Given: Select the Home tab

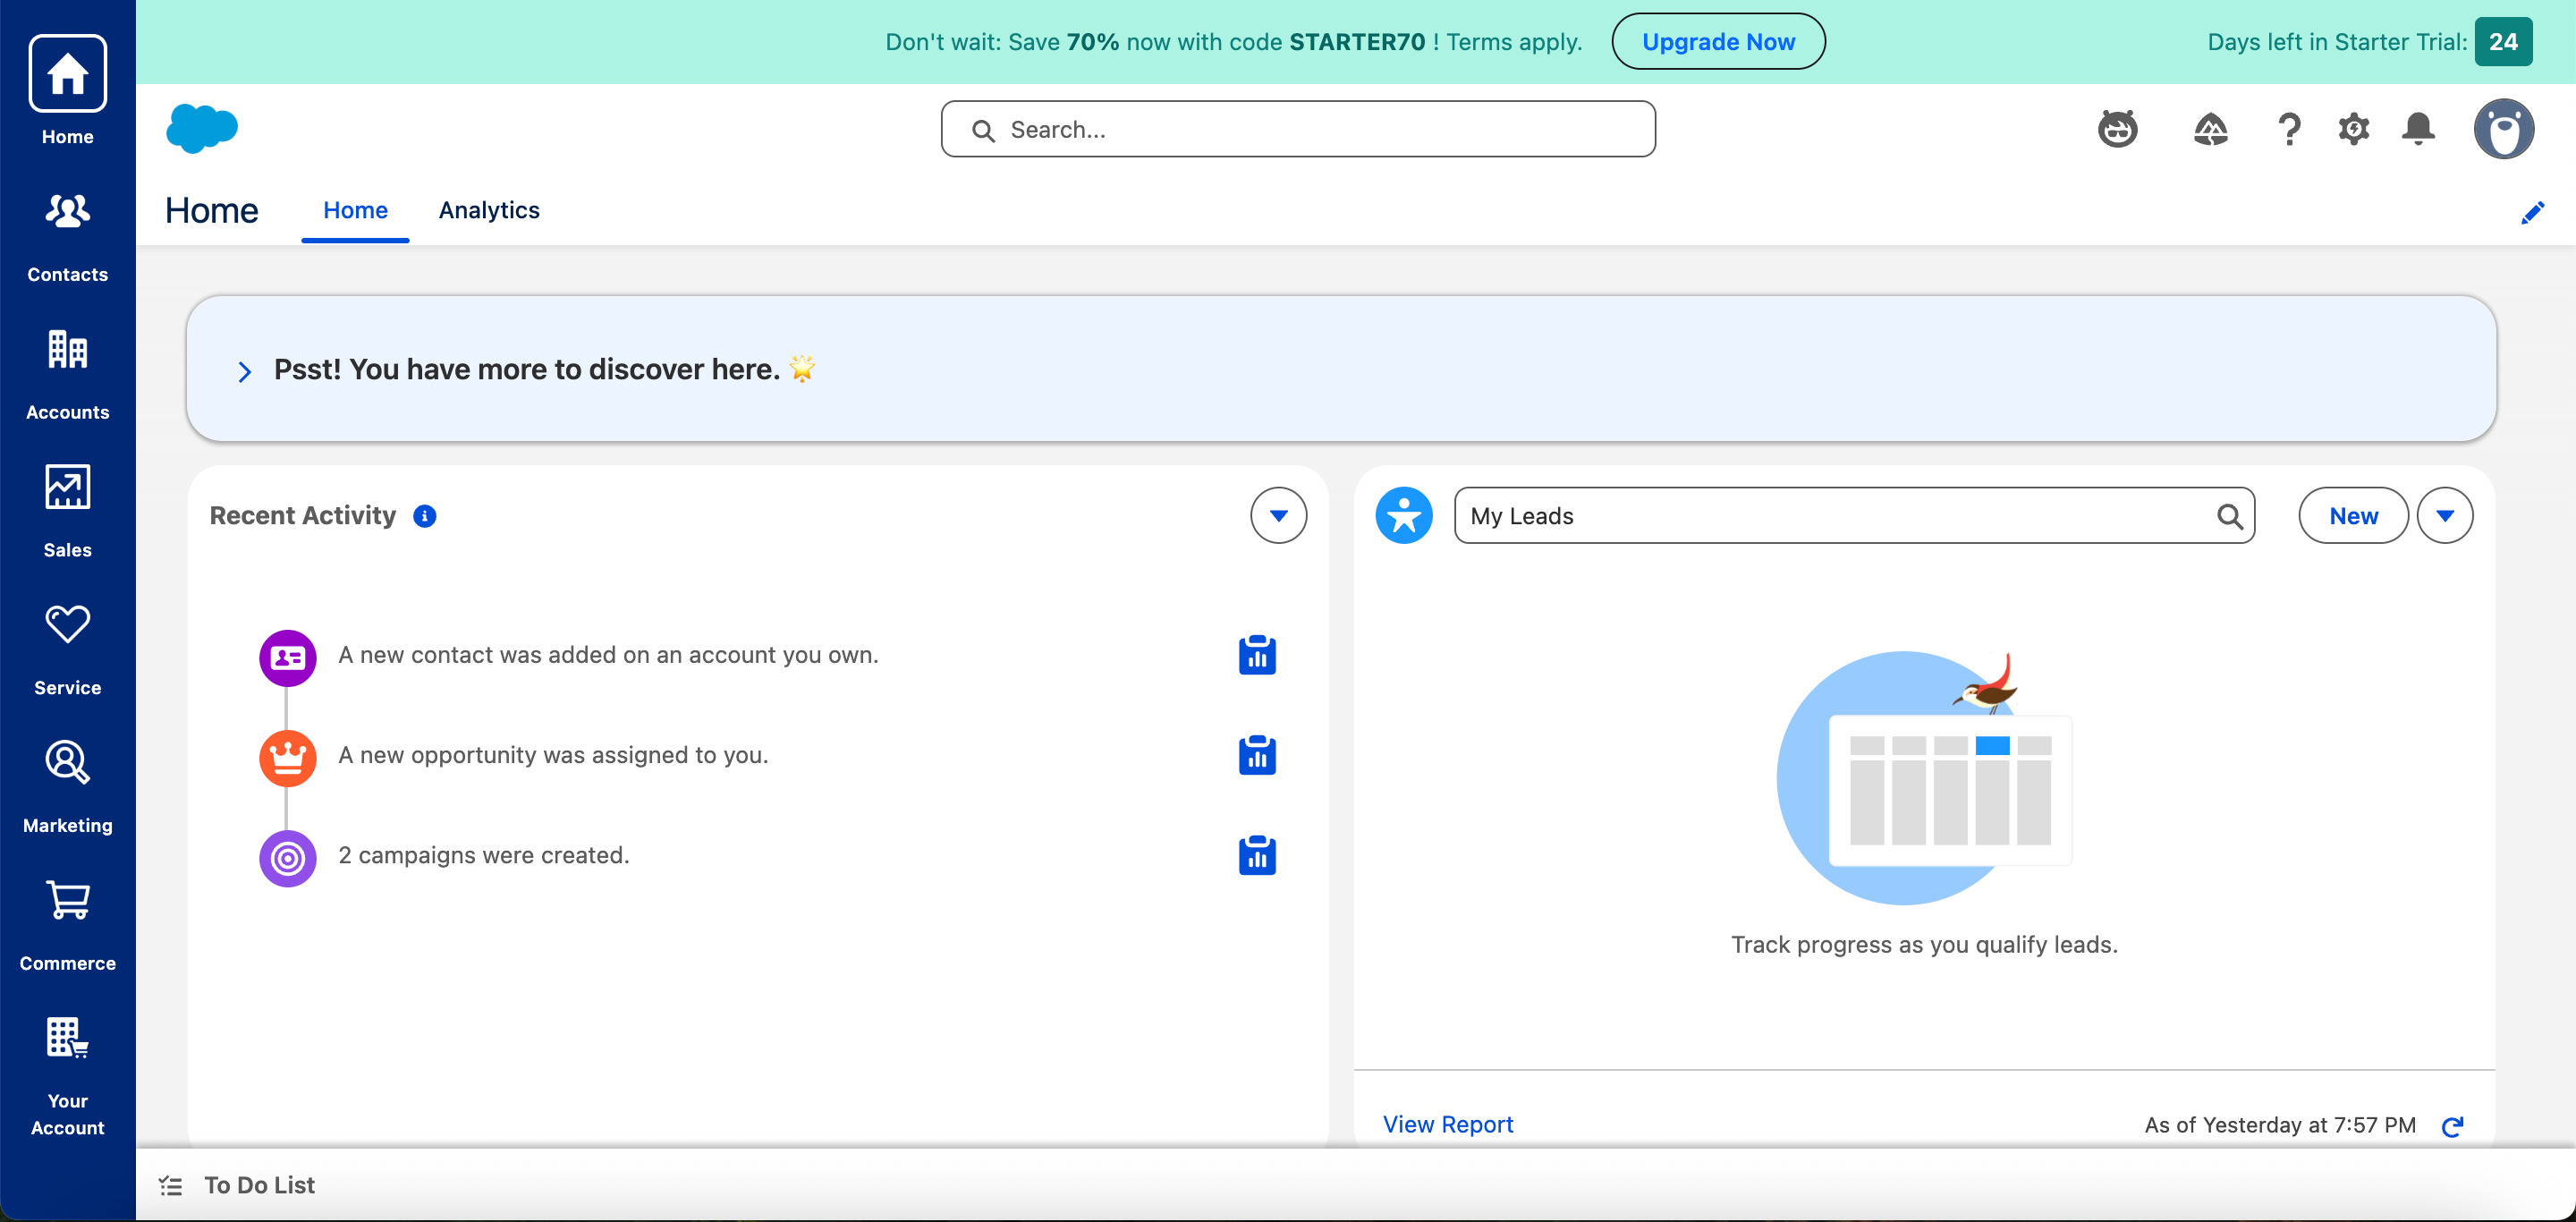Looking at the screenshot, I should (x=355, y=210).
